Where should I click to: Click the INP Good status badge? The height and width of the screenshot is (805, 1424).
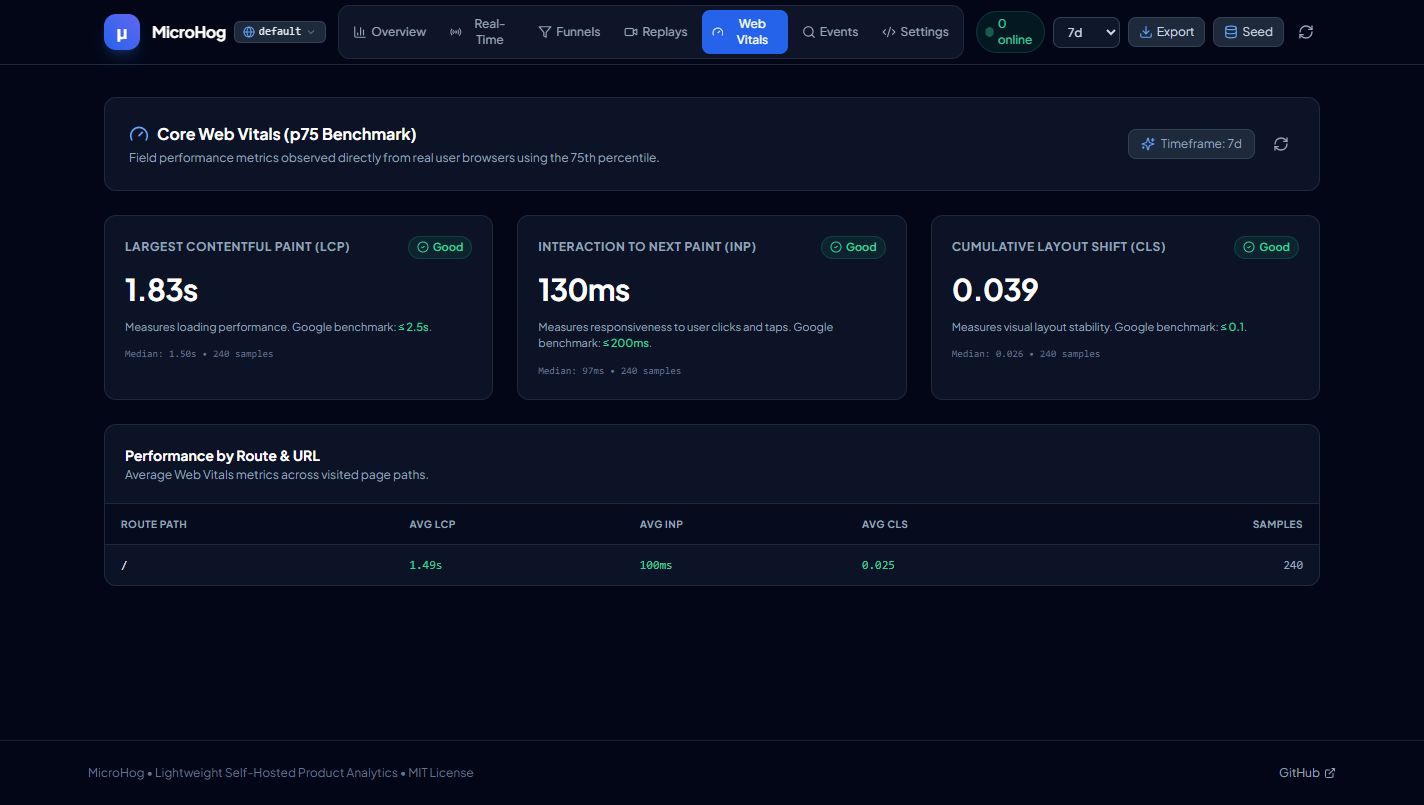tap(853, 247)
